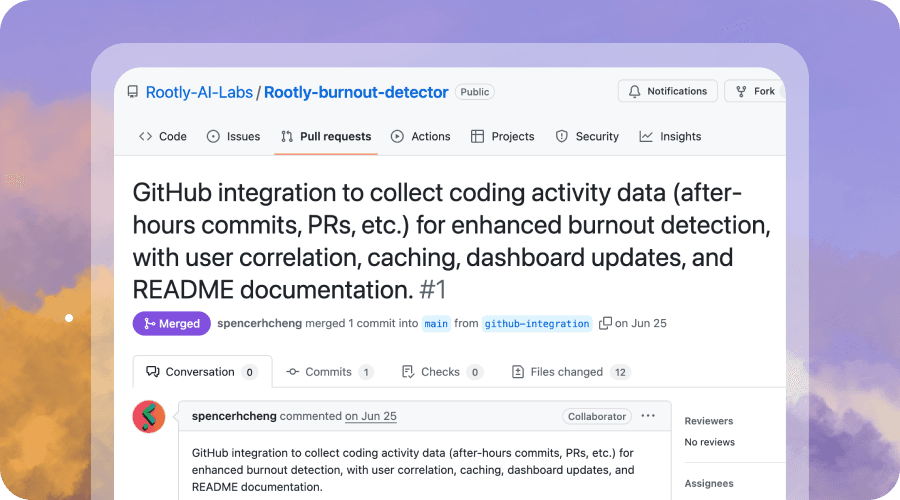Open the Actions tab
This screenshot has height=500, width=900.
click(x=420, y=136)
